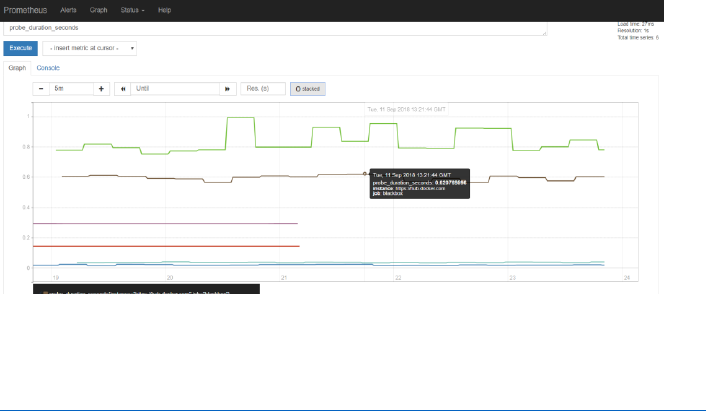
Task: Click the Until end time field
Action: tap(175, 89)
